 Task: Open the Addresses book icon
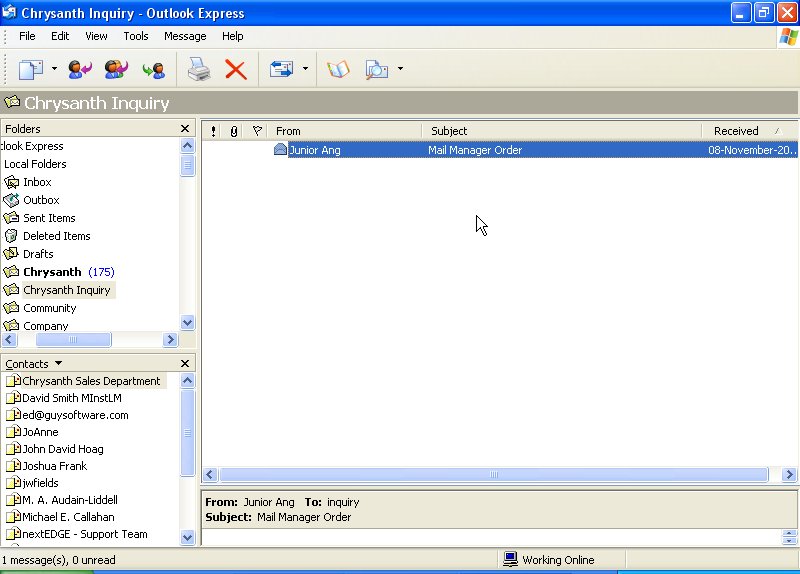click(338, 69)
